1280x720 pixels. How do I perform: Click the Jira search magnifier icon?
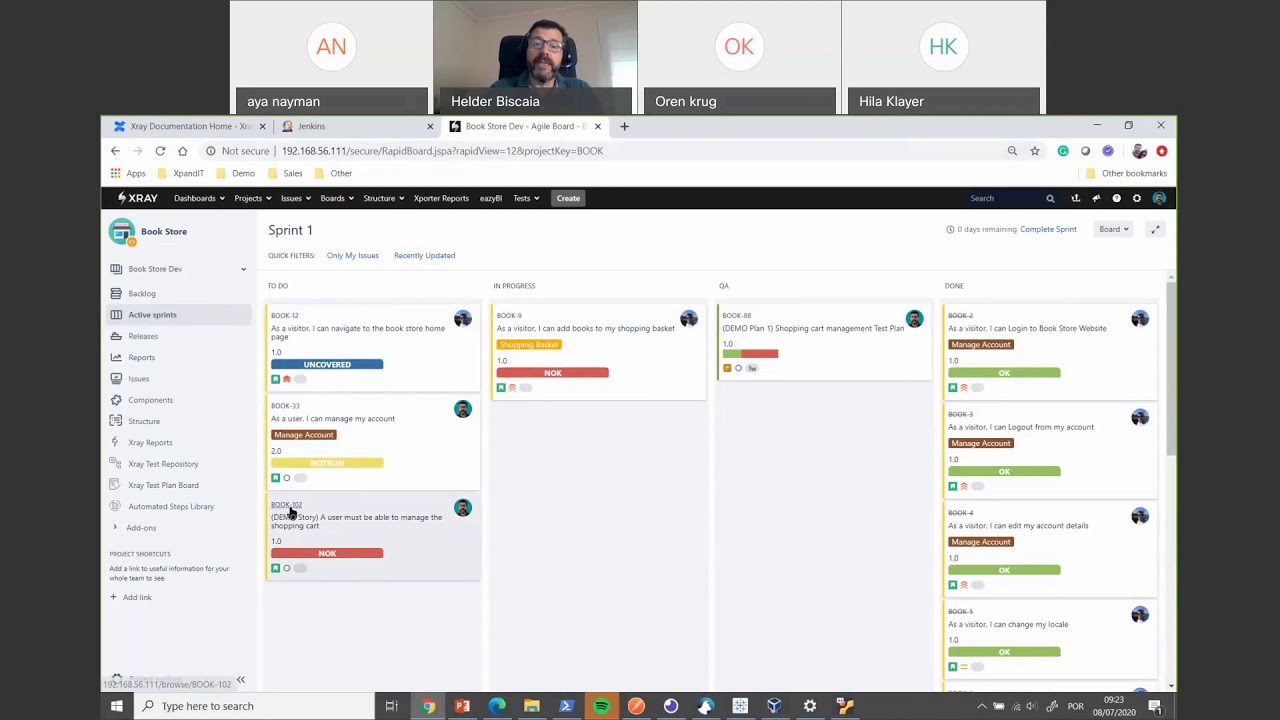(1050, 198)
